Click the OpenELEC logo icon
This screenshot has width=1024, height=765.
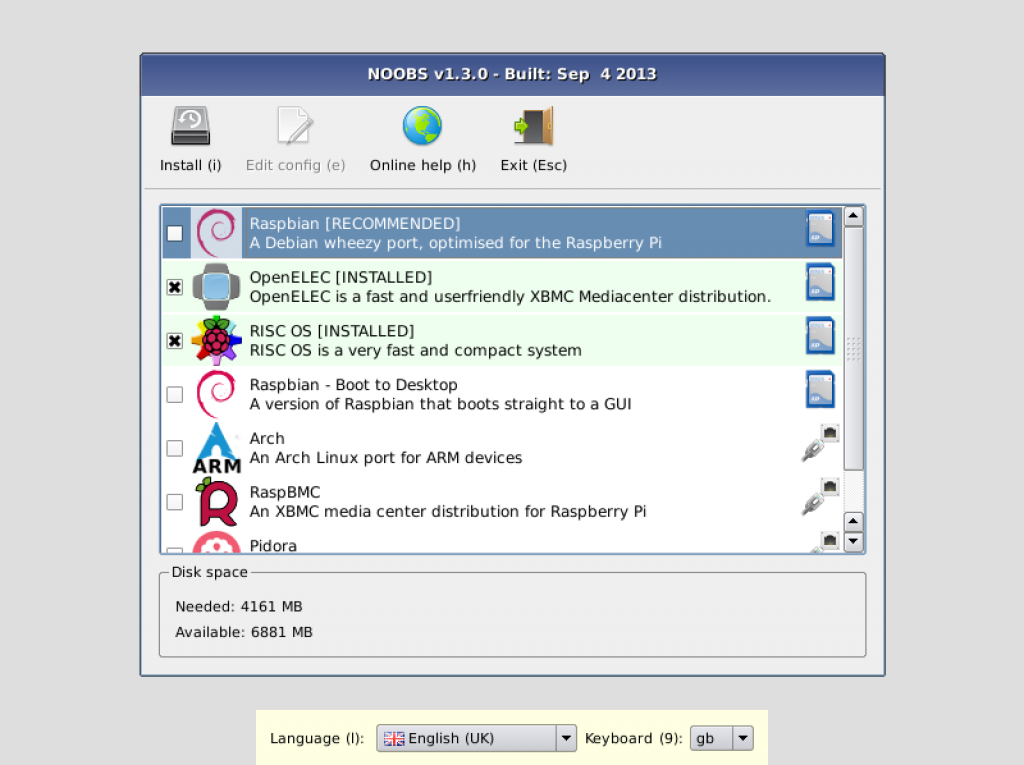coord(216,287)
